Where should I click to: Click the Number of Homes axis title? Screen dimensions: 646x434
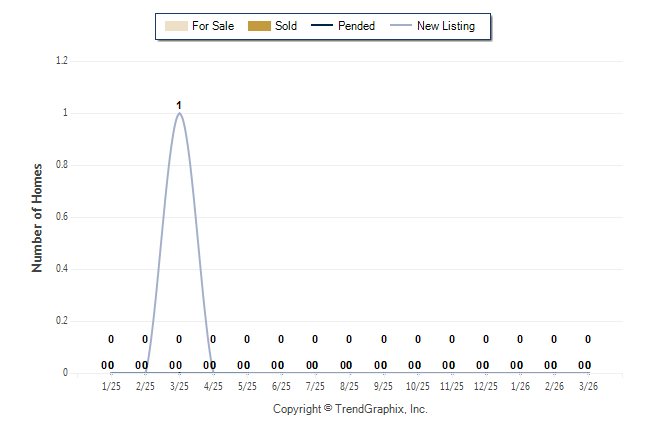point(38,217)
